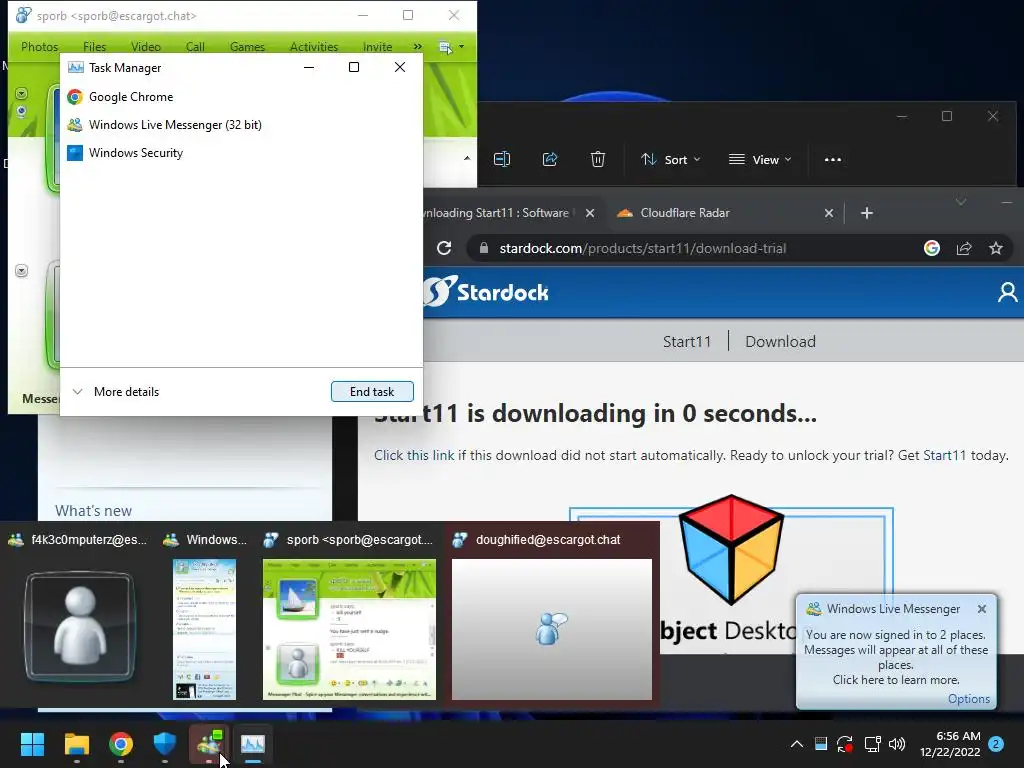Open Files menu in Messenger window
The height and width of the screenshot is (768, 1024).
[x=94, y=47]
